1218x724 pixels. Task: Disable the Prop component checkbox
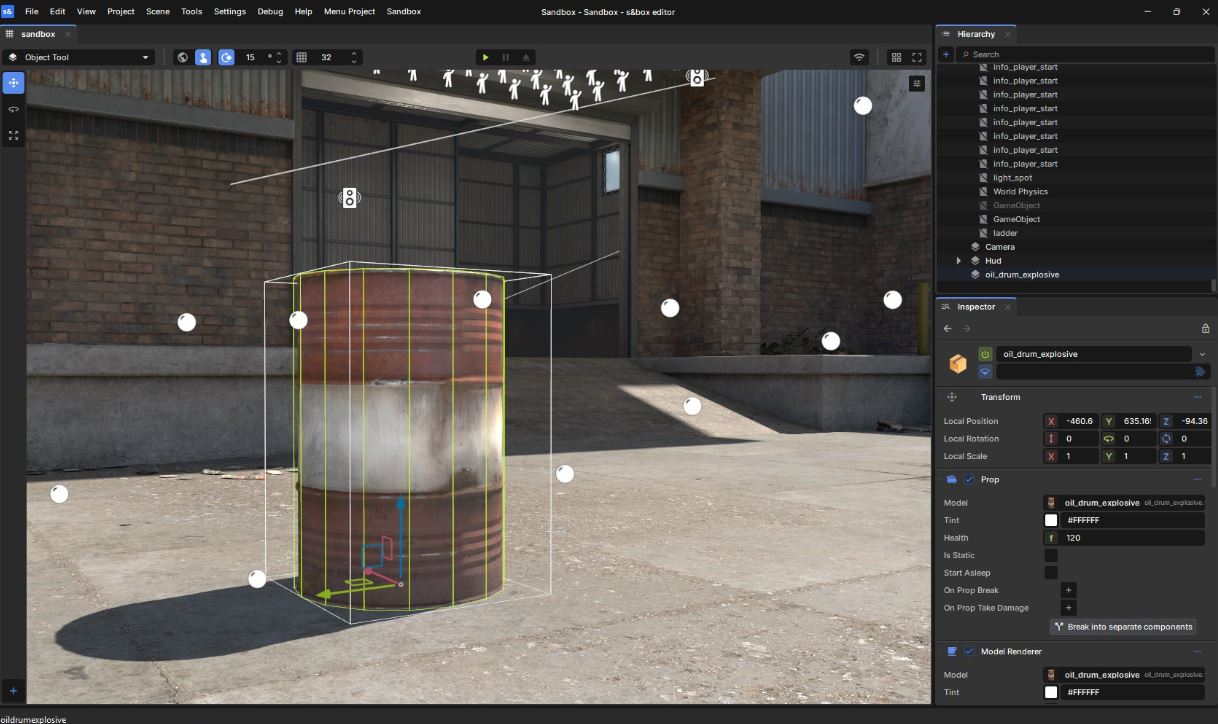tap(969, 480)
